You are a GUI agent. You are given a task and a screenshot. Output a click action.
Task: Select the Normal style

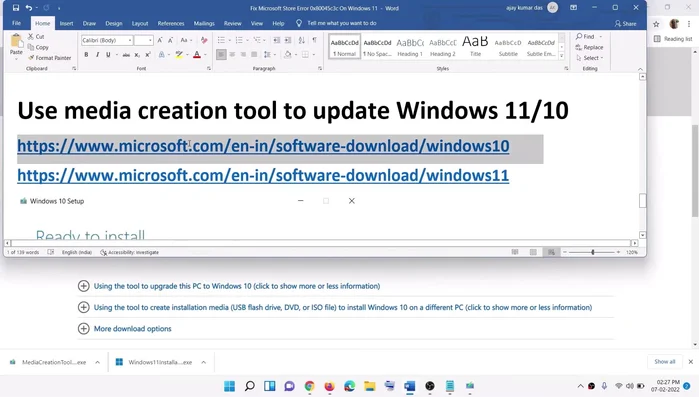[x=345, y=47]
